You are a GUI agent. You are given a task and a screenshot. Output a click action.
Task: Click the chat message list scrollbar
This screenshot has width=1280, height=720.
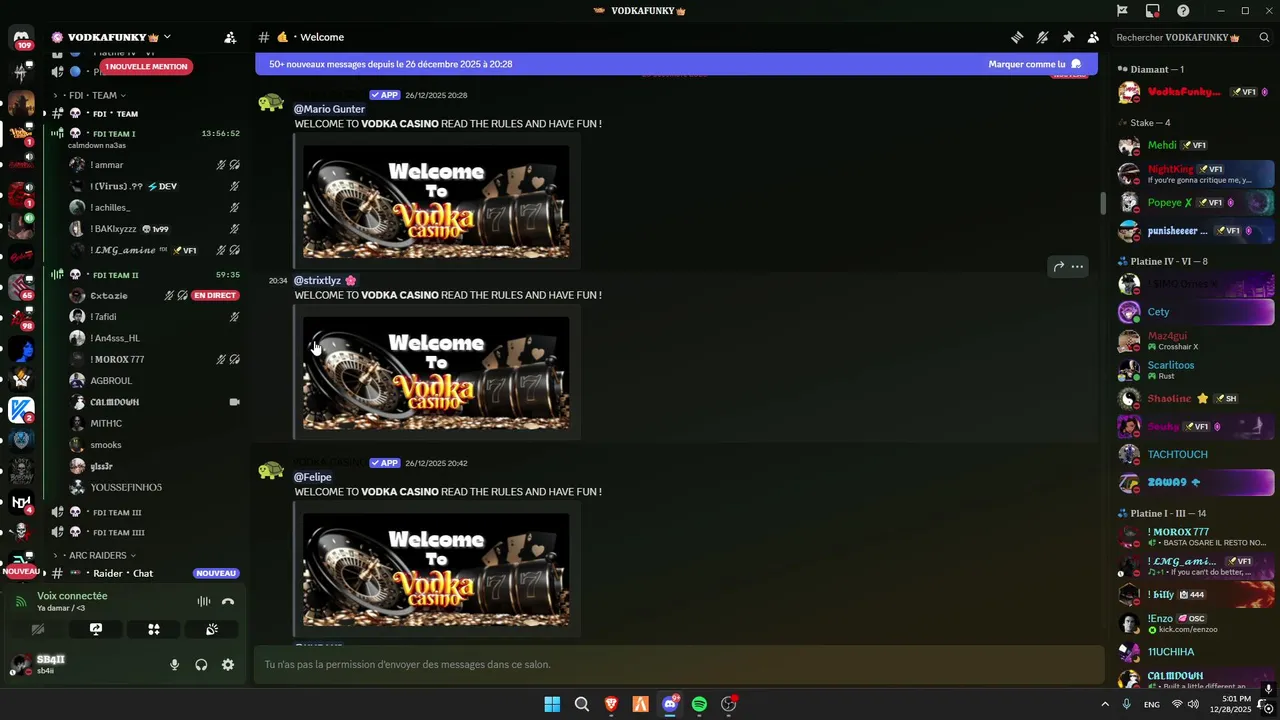pyautogui.click(x=1103, y=202)
